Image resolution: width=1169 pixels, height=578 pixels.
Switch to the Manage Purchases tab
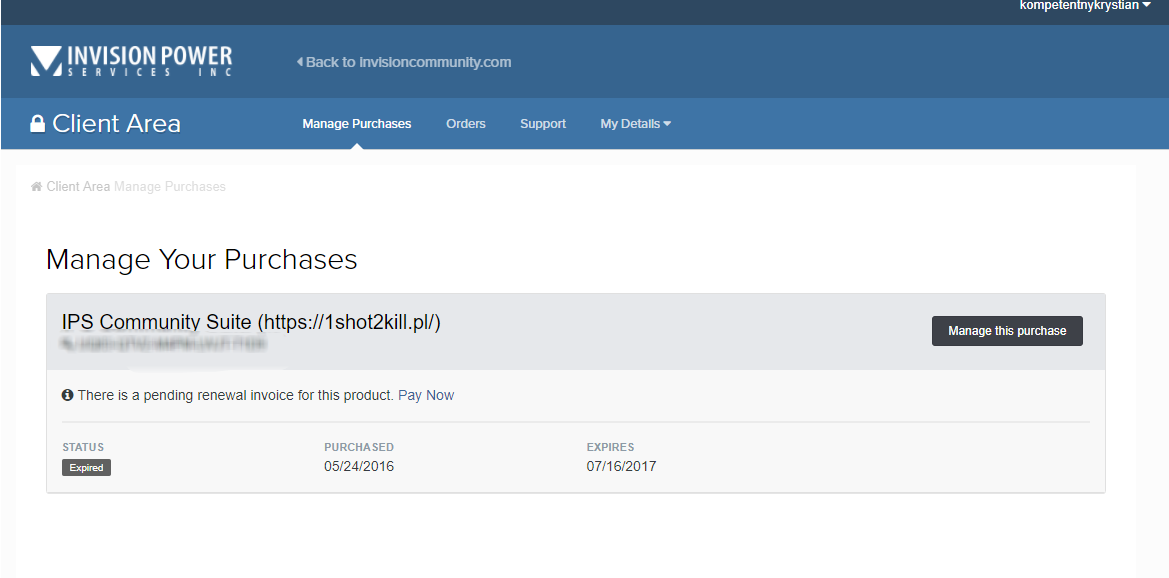pos(357,124)
